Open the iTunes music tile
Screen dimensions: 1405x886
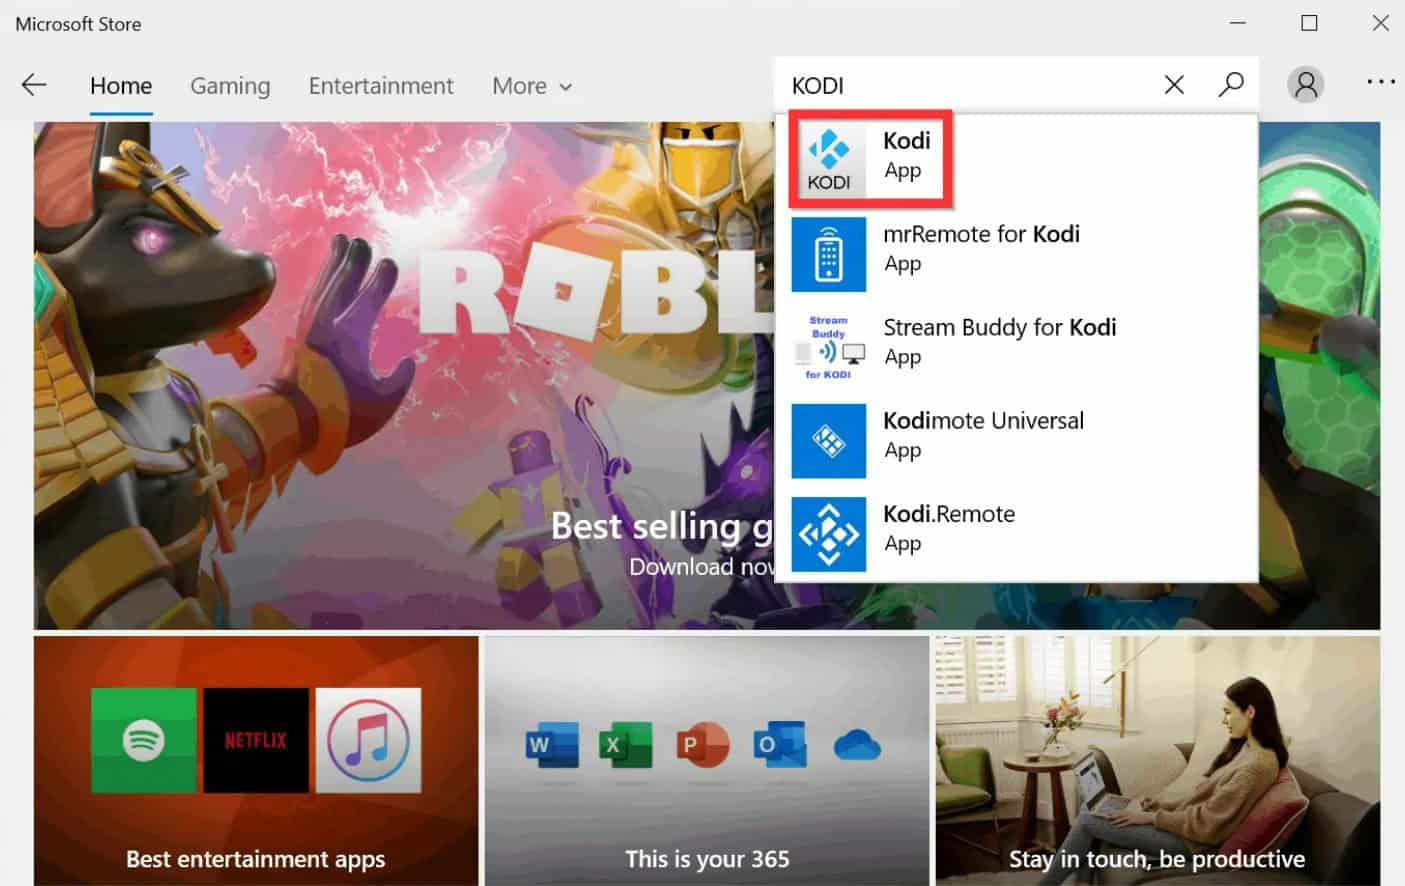pos(368,740)
